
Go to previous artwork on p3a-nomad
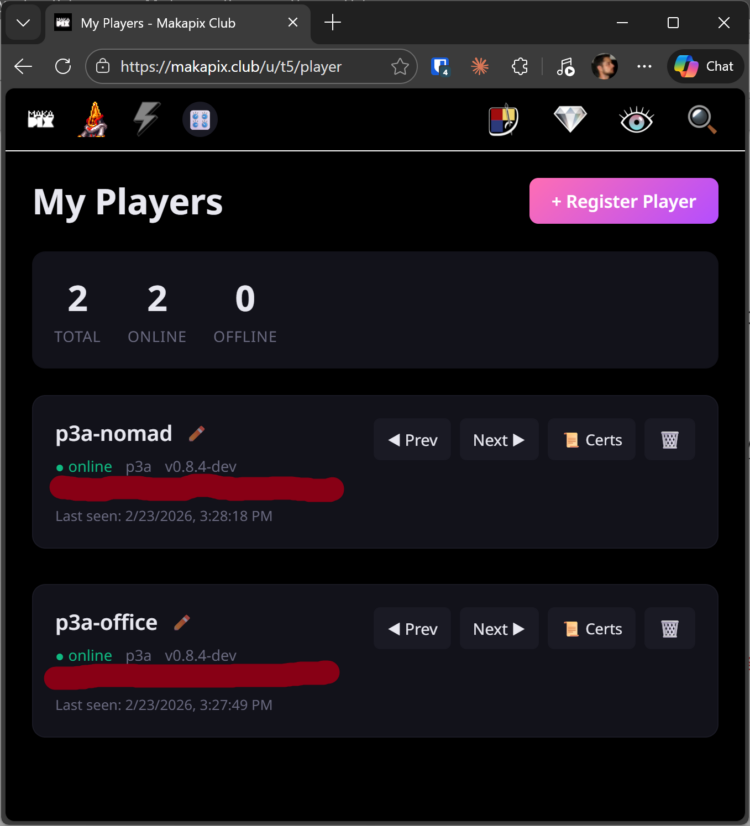[412, 439]
